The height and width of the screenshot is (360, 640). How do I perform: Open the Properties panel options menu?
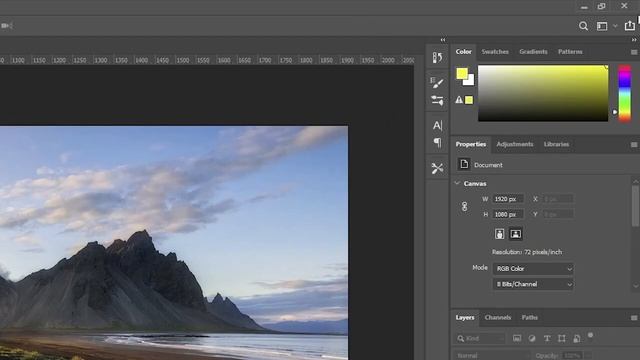pyautogui.click(x=634, y=144)
